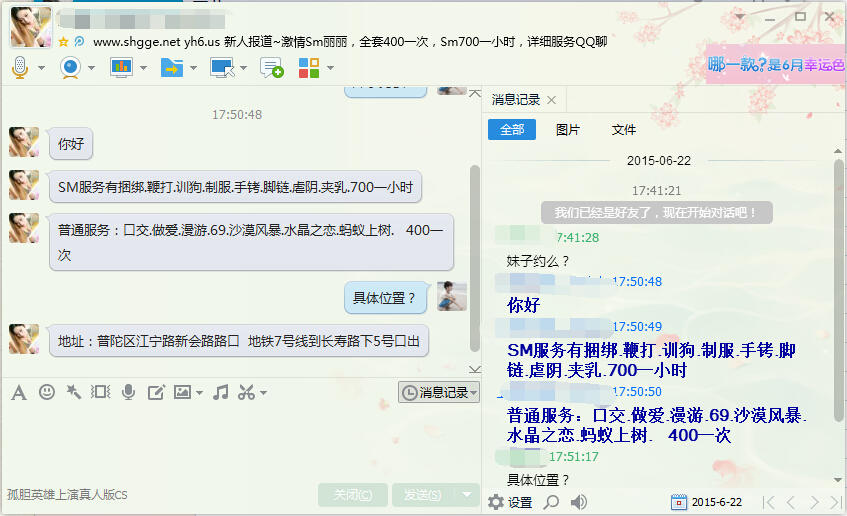
Task: Start a video call with webcam icon
Action: [70, 67]
